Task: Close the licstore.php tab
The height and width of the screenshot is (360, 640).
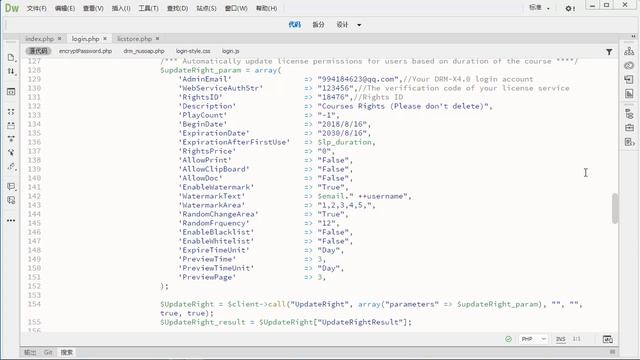Action: (158, 38)
